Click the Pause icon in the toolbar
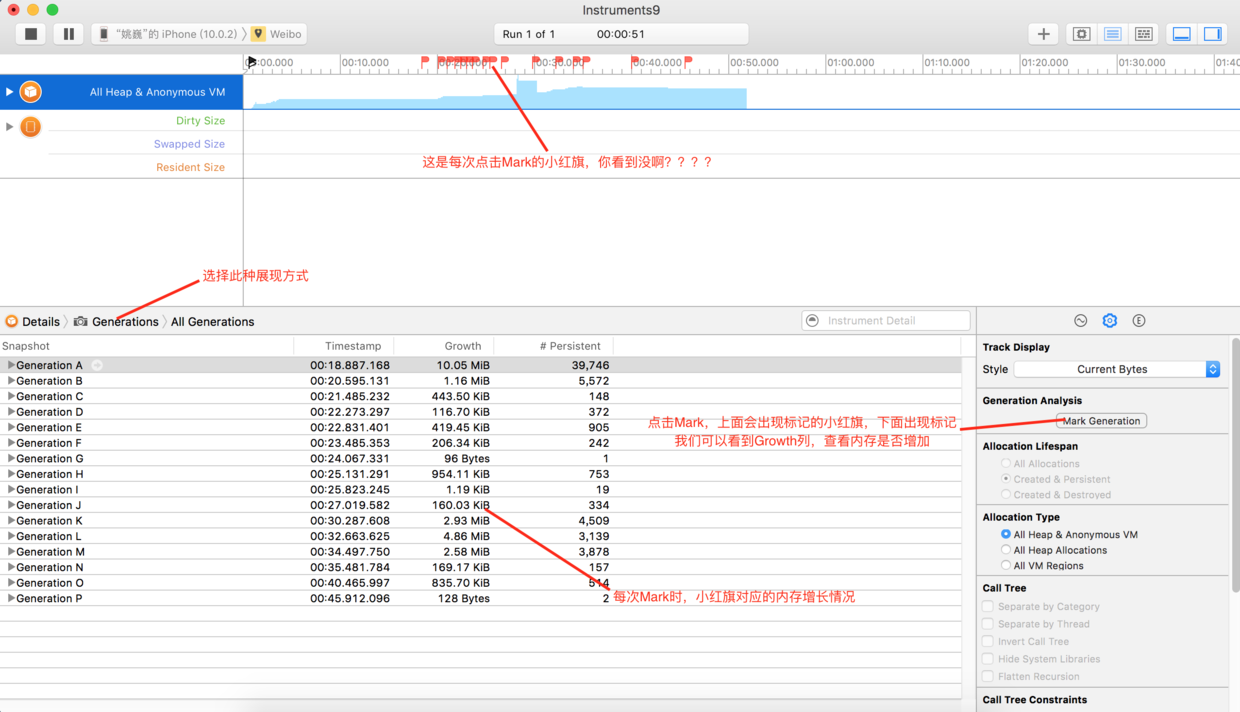Viewport: 1240px width, 712px height. 68,33
